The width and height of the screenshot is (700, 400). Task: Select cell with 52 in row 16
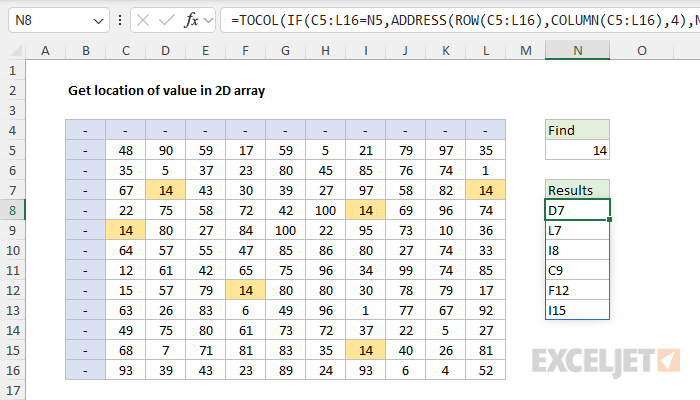point(486,371)
